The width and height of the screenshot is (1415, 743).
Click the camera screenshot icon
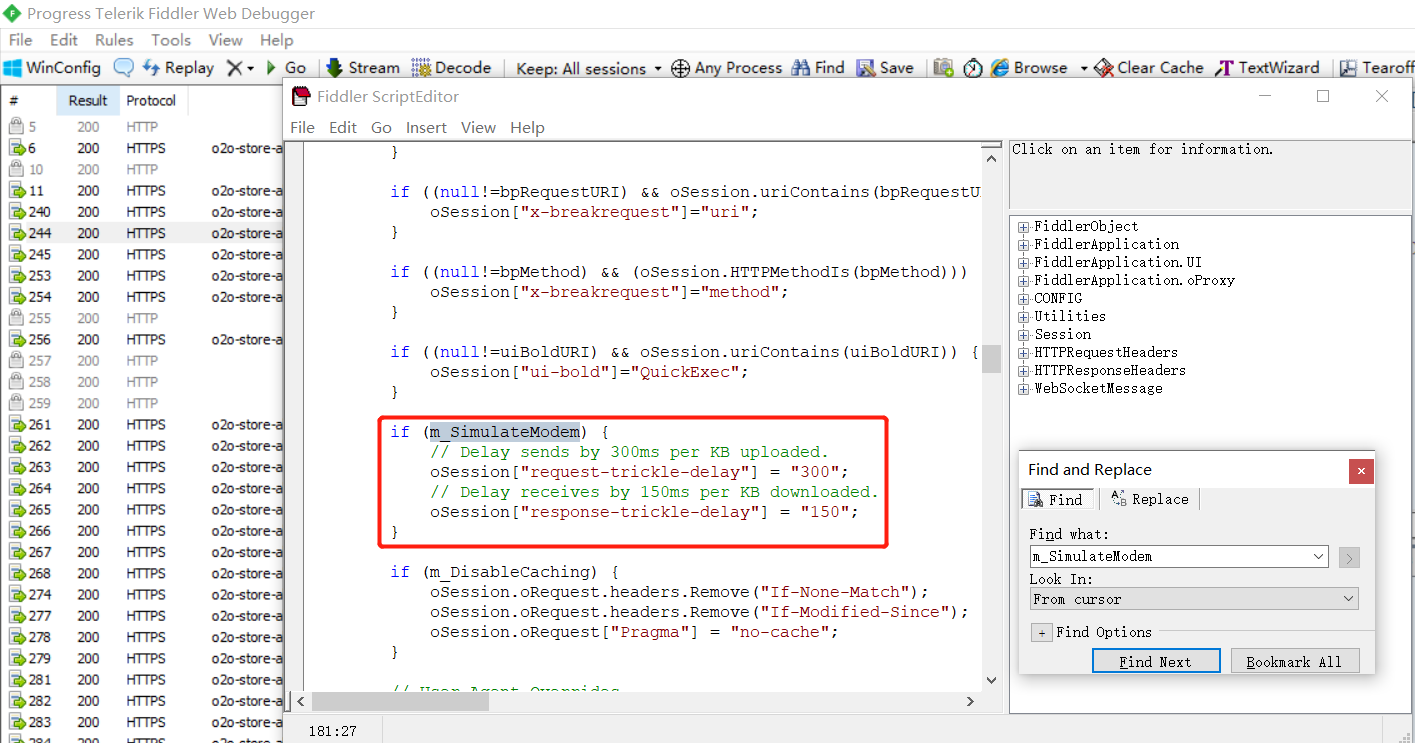(x=943, y=68)
